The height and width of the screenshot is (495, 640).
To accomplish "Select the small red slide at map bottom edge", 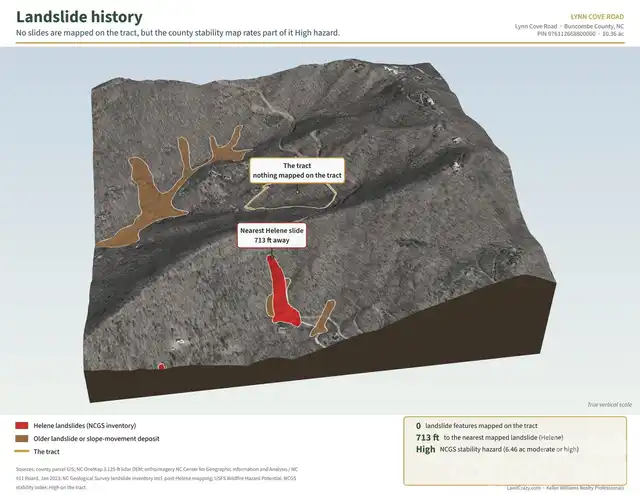I will pos(161,366).
